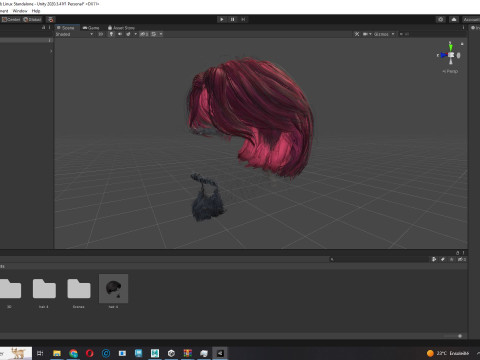Image resolution: width=480 pixels, height=360 pixels.
Task: Toggle the Global handle rotation button
Action: coord(32,19)
